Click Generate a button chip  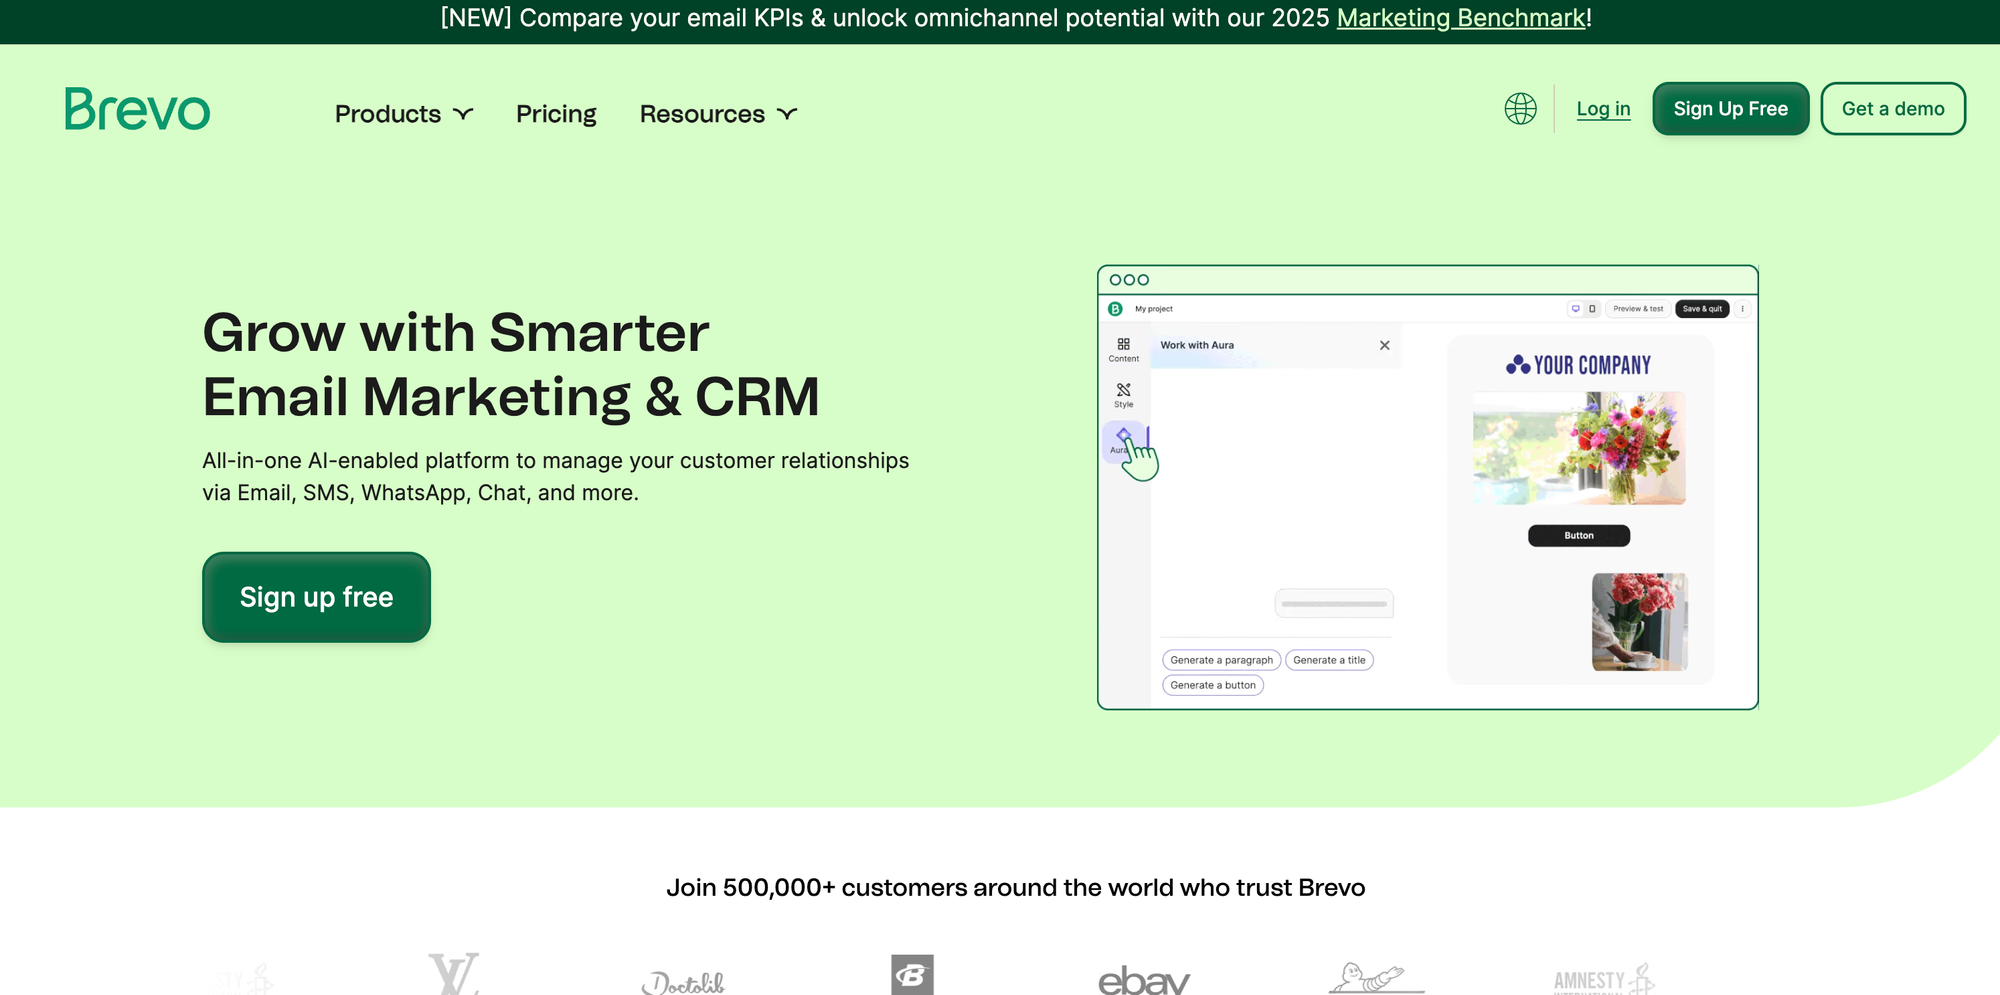click(1213, 685)
